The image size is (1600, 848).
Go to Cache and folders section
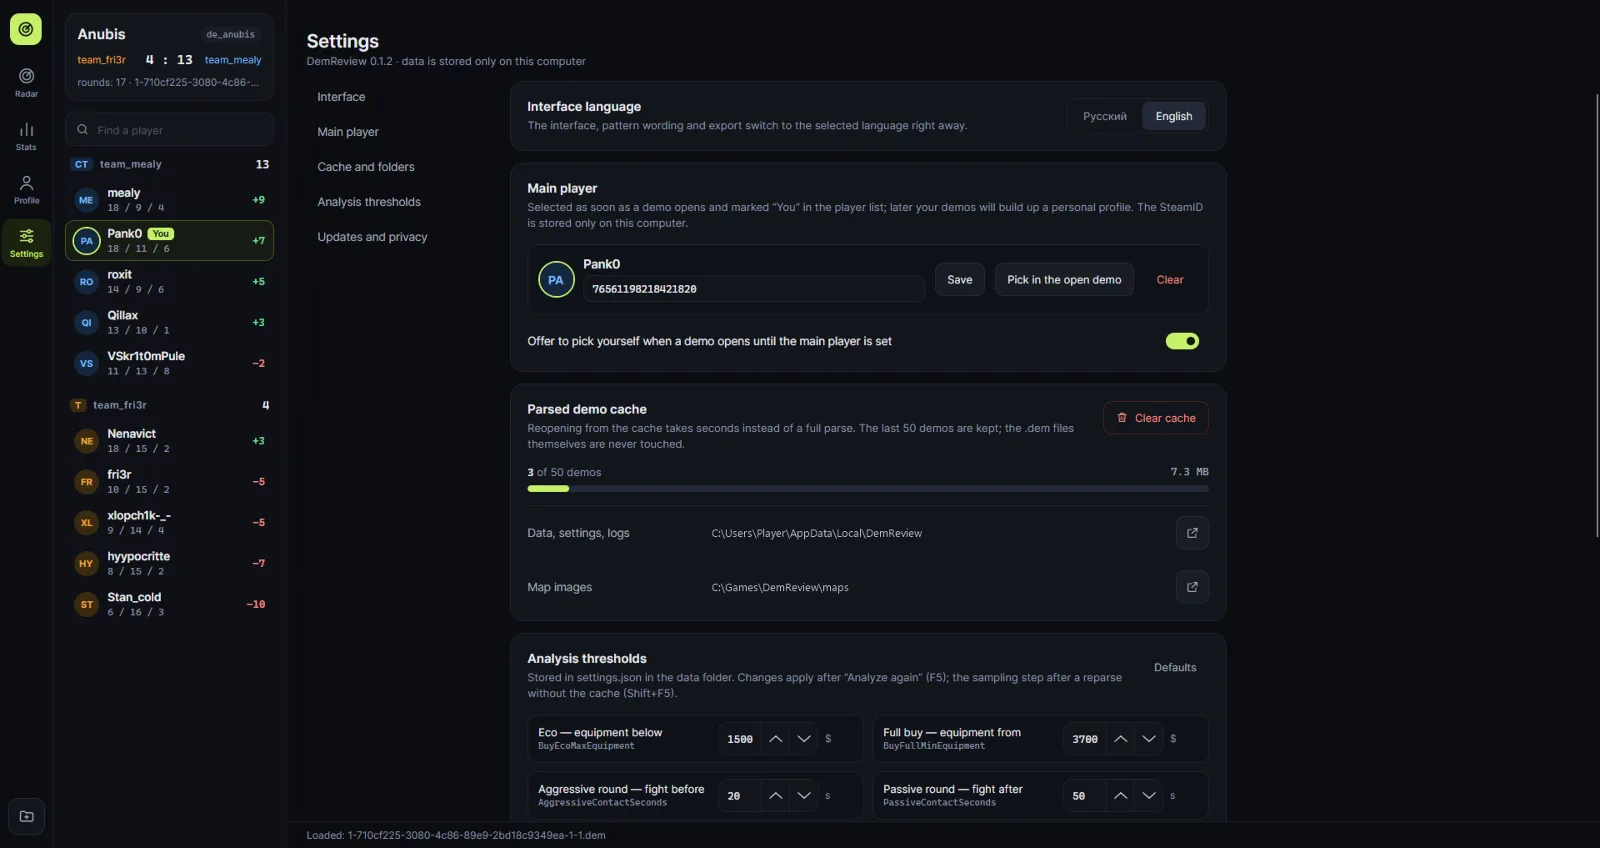[x=366, y=167]
